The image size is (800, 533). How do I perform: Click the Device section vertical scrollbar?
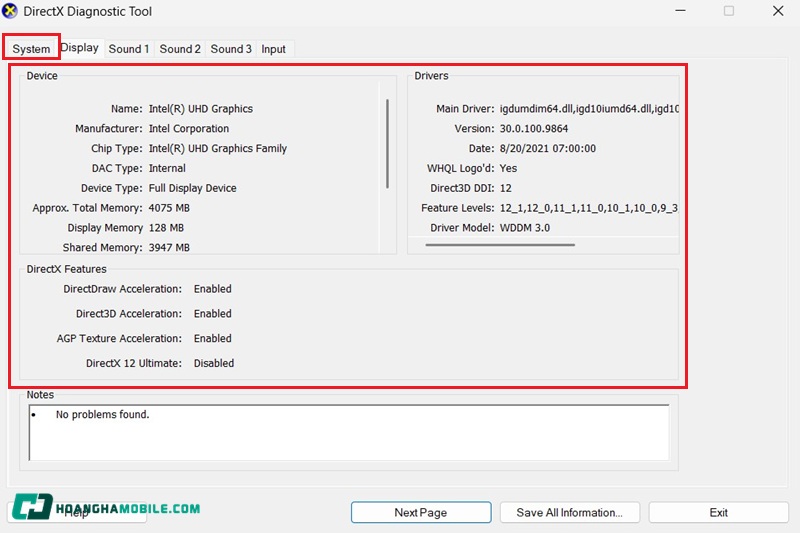point(387,143)
